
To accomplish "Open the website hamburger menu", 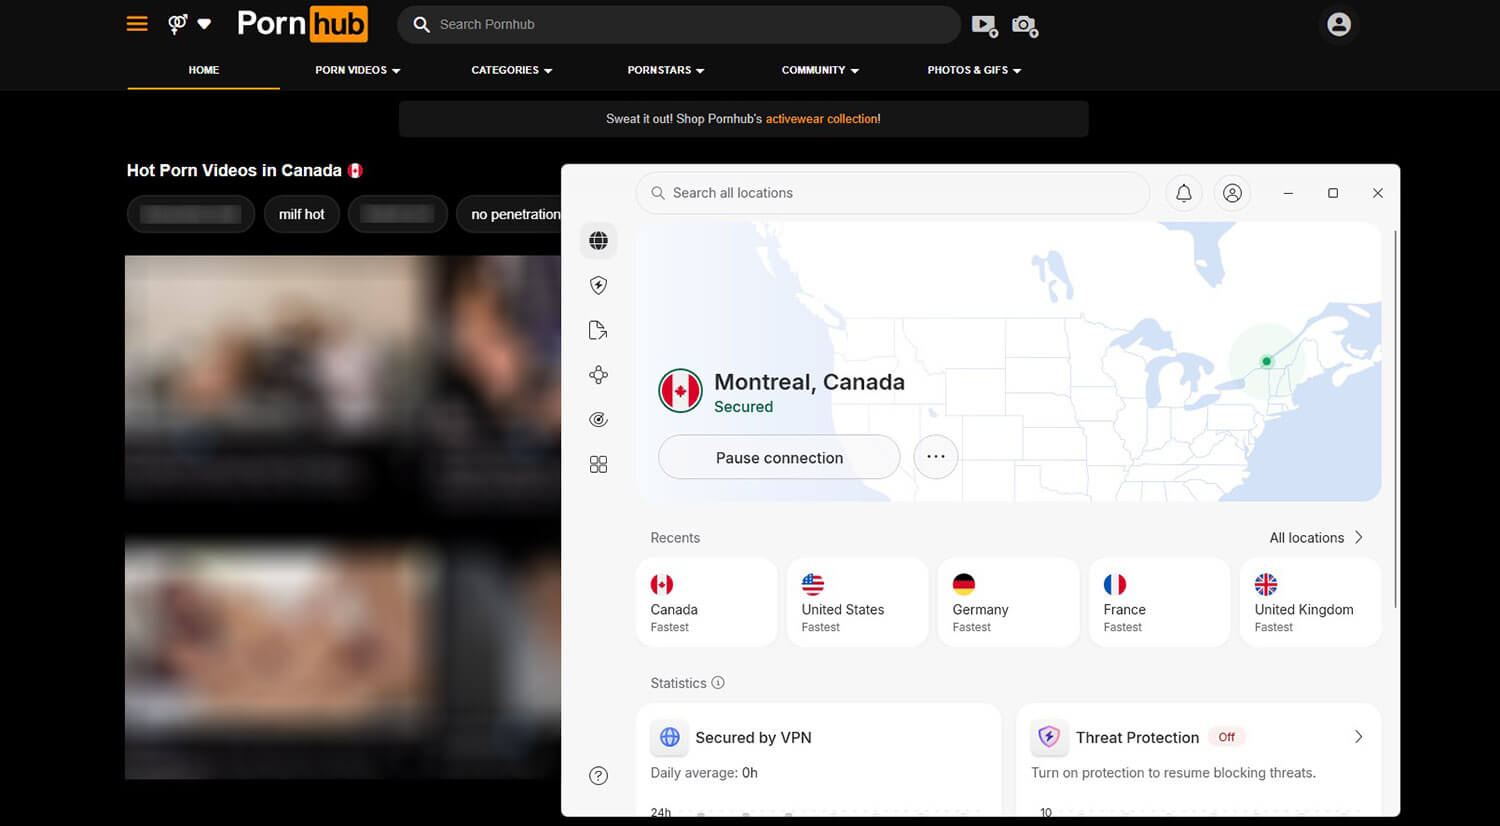I will [137, 24].
